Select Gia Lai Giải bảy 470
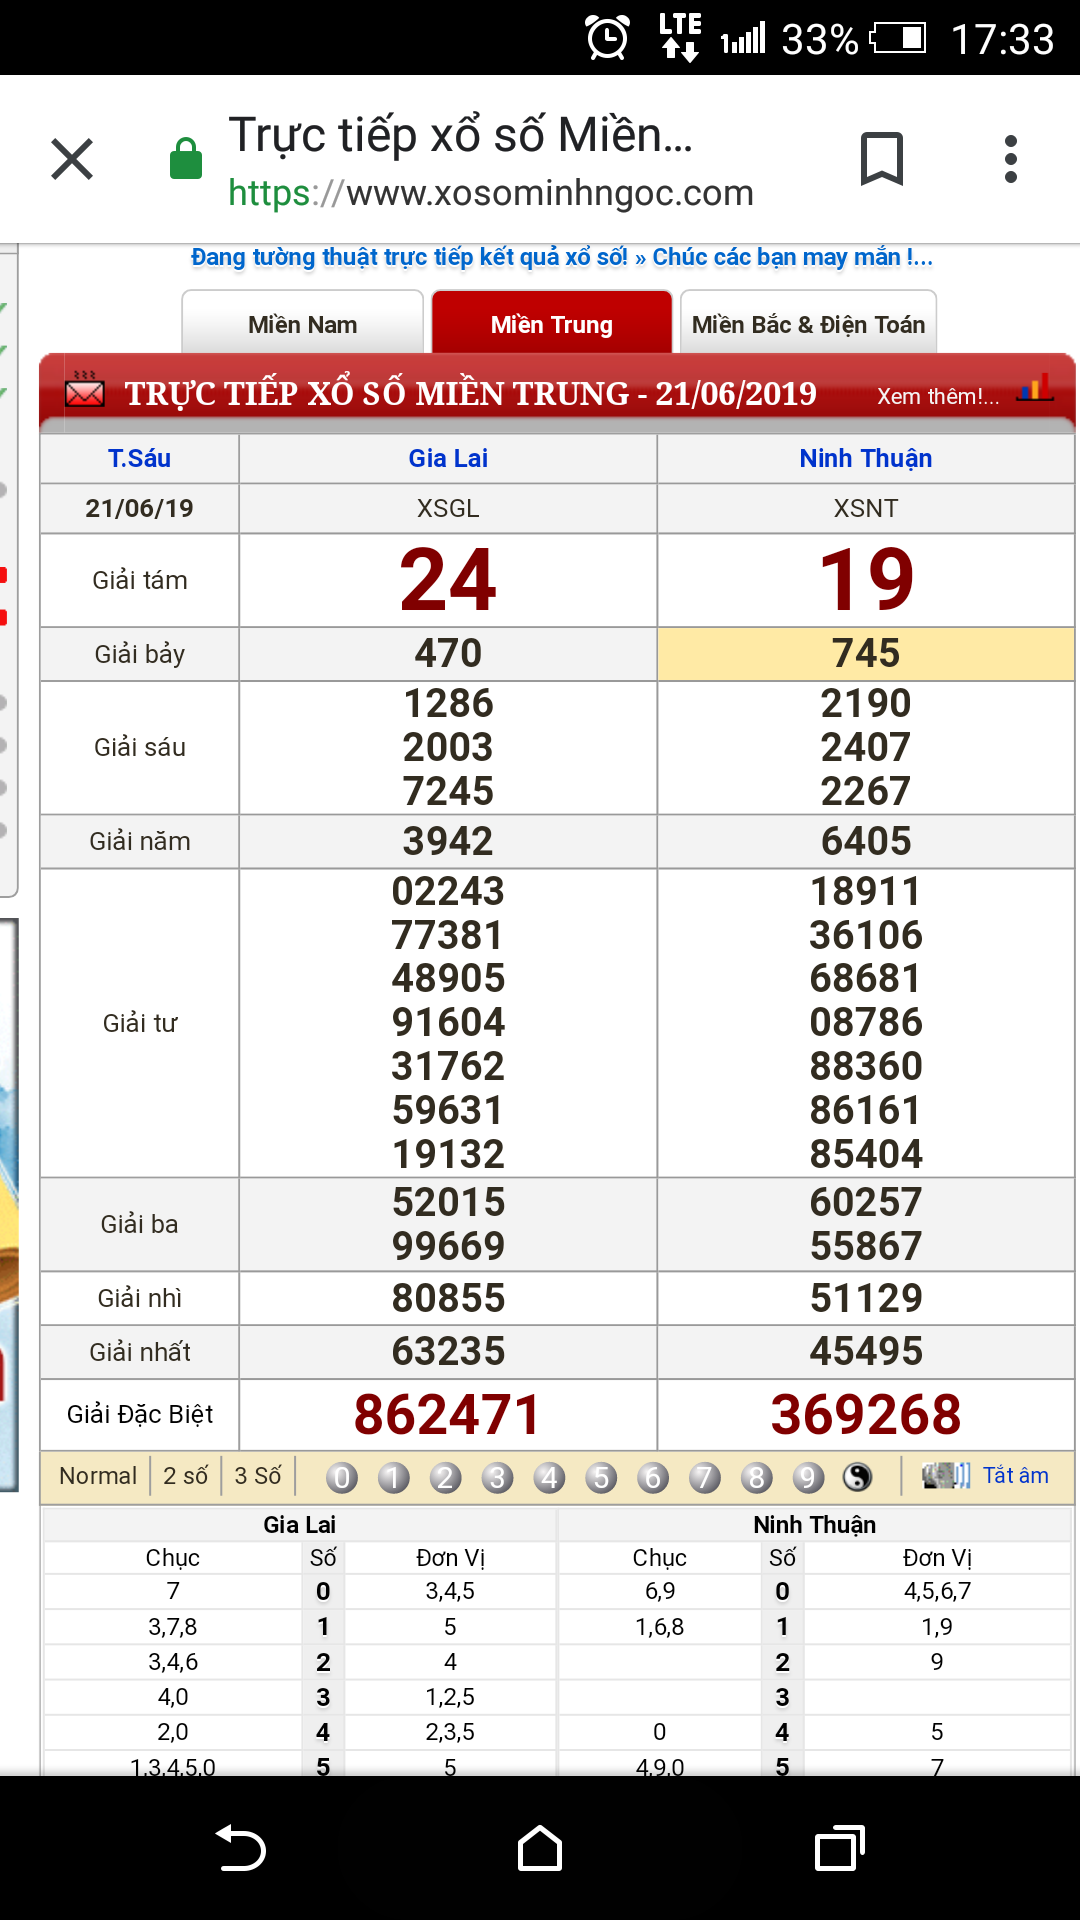The height and width of the screenshot is (1920, 1080). tap(448, 654)
